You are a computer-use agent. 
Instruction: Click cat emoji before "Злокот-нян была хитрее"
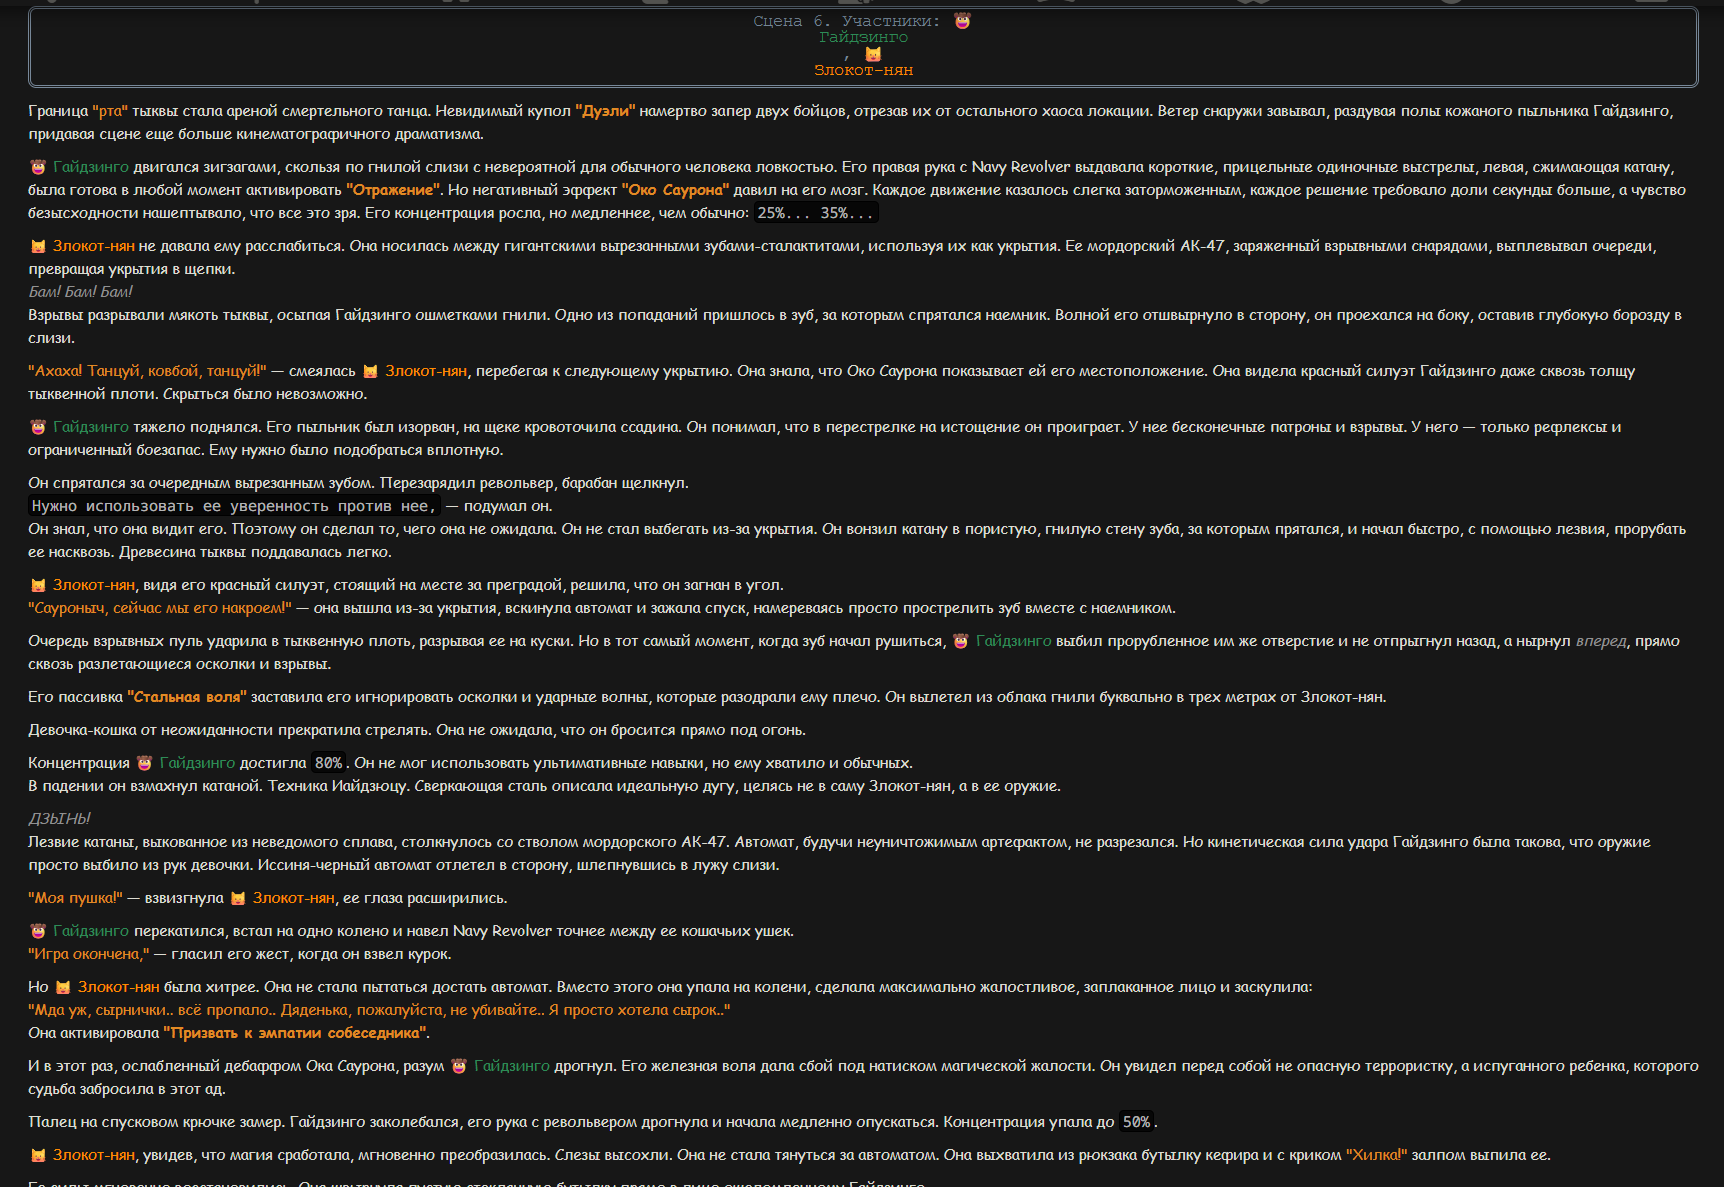tap(63, 987)
